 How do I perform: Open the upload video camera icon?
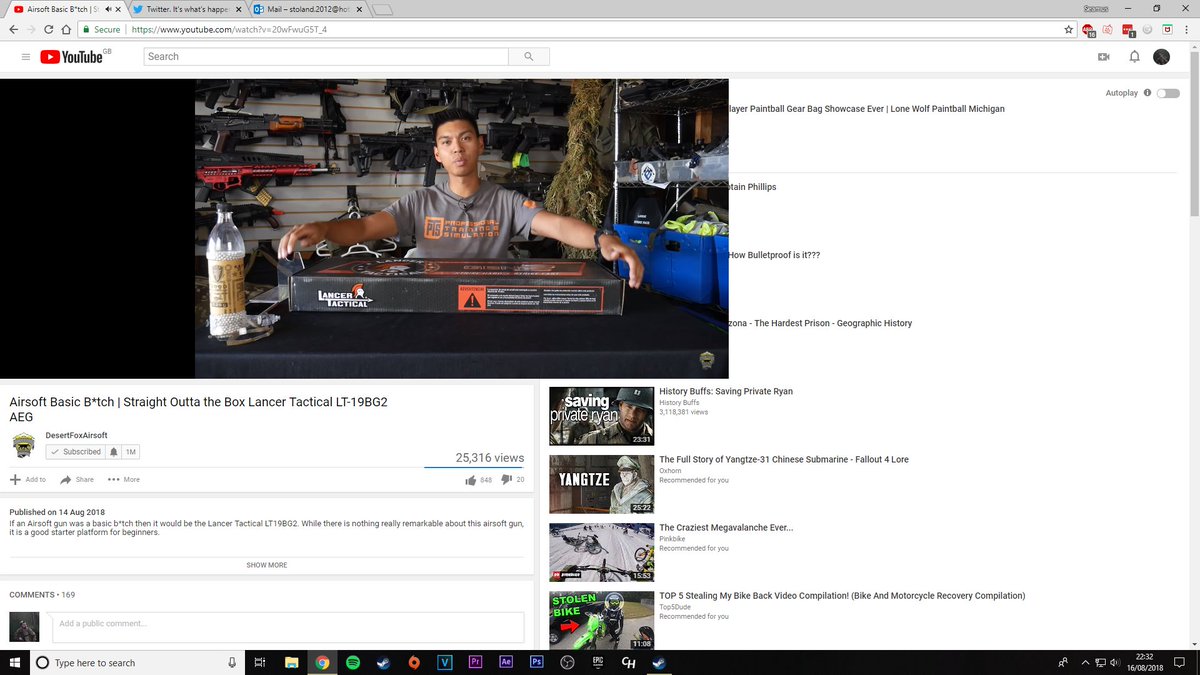point(1104,57)
